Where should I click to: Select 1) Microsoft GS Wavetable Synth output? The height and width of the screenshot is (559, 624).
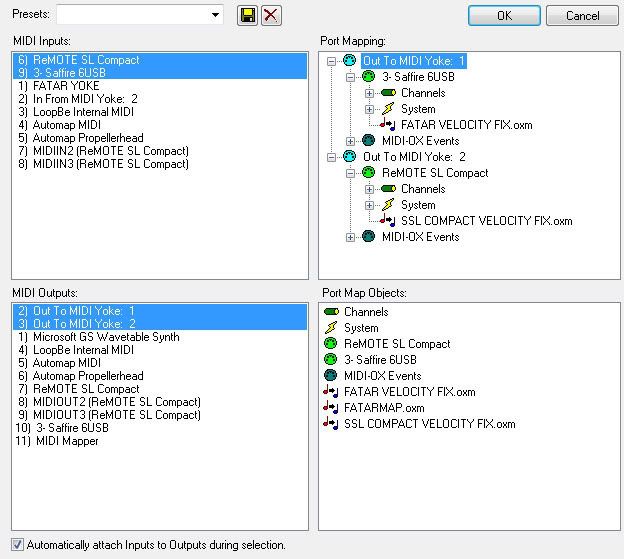click(x=160, y=337)
